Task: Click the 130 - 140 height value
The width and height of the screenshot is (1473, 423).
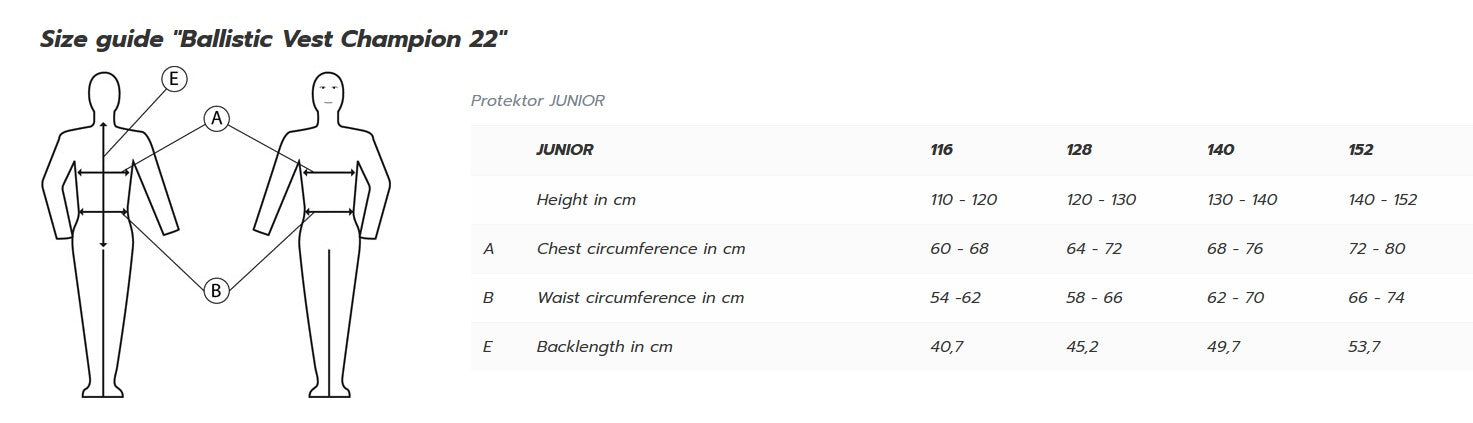Action: pyautogui.click(x=1242, y=200)
